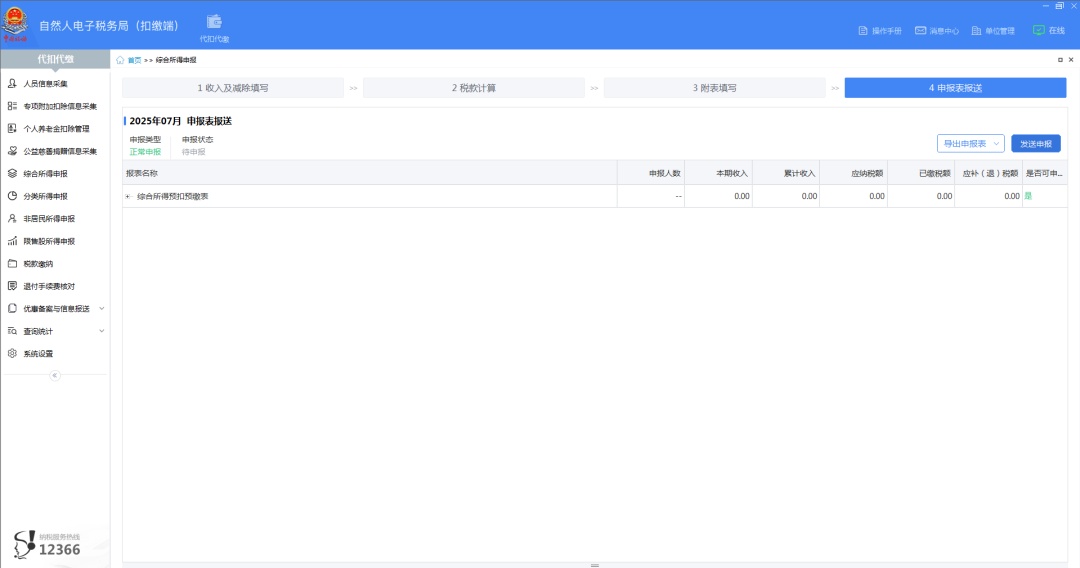Expand 查询统计 submenu
The image size is (1080, 568).
[x=101, y=331]
